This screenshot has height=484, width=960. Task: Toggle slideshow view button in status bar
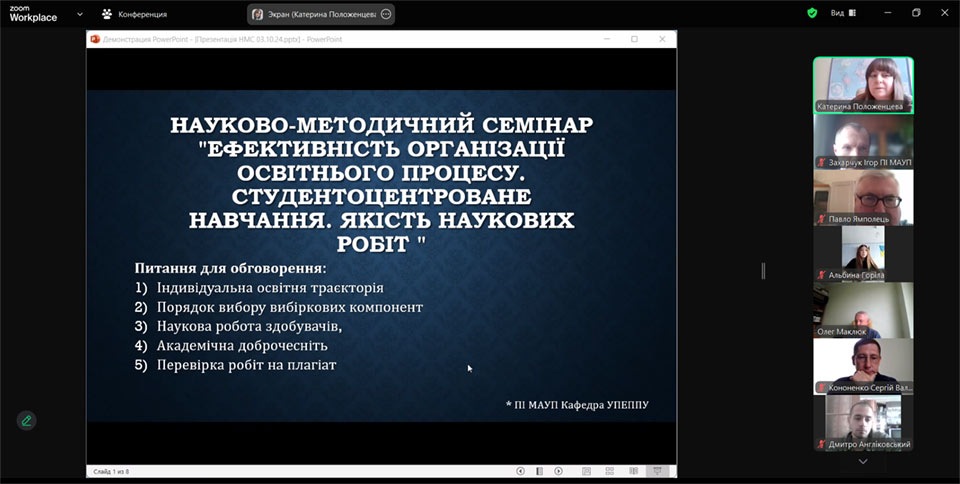point(657,471)
